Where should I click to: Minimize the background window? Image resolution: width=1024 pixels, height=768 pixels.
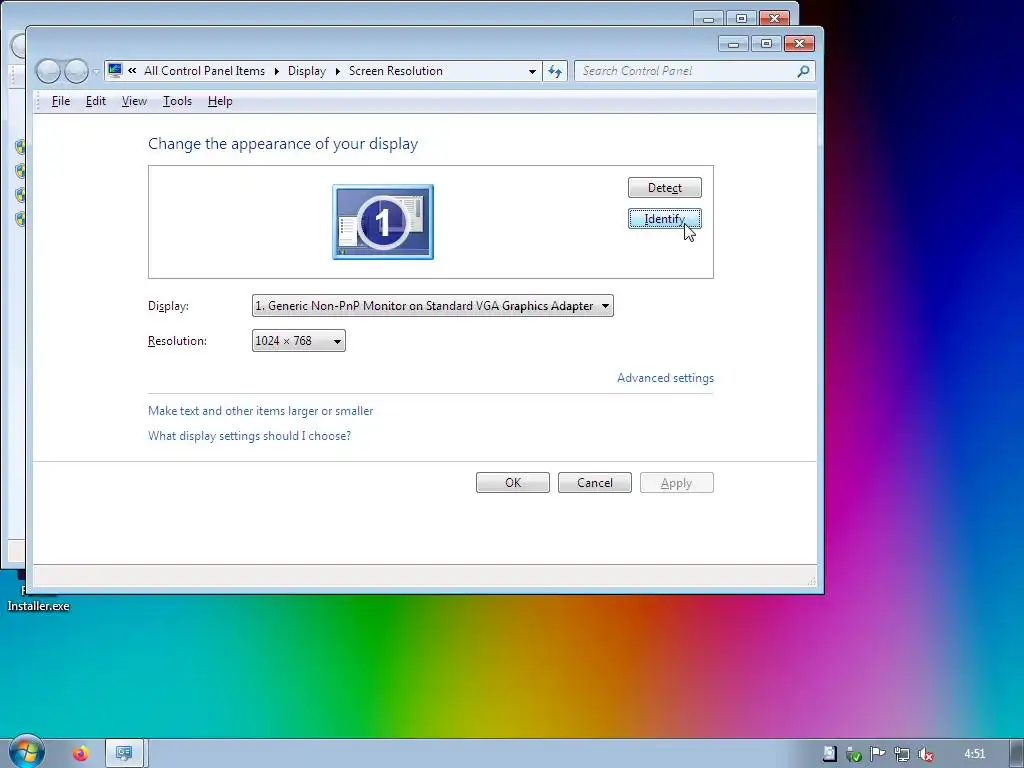click(x=709, y=18)
